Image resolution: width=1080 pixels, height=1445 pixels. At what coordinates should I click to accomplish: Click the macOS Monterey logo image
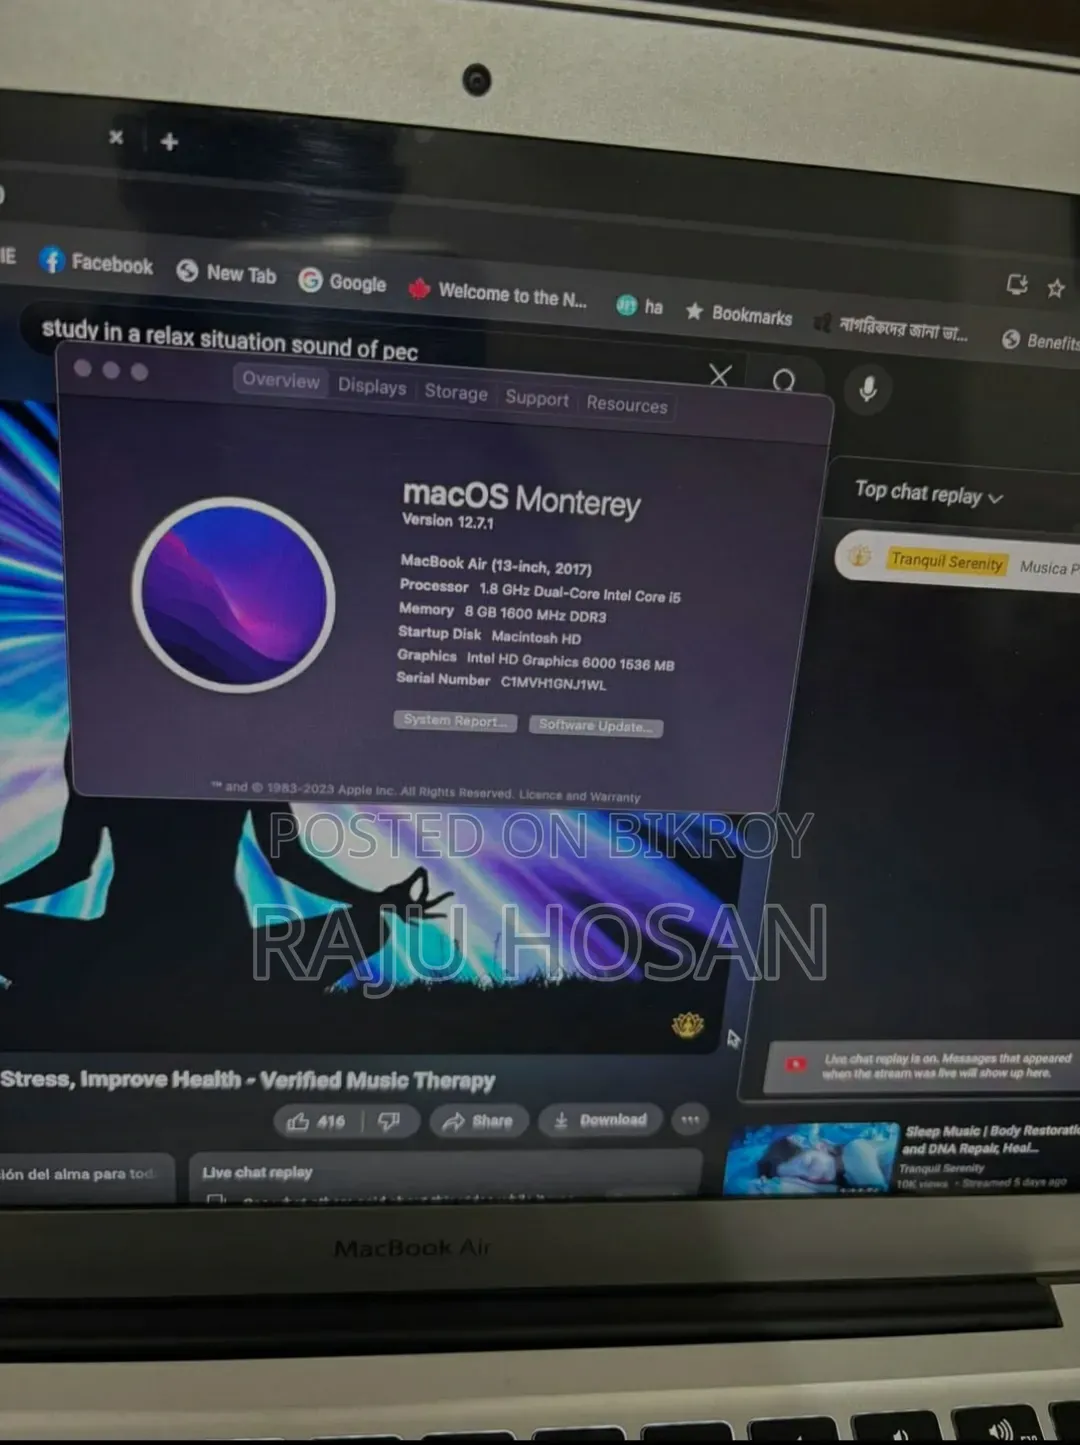coord(234,595)
